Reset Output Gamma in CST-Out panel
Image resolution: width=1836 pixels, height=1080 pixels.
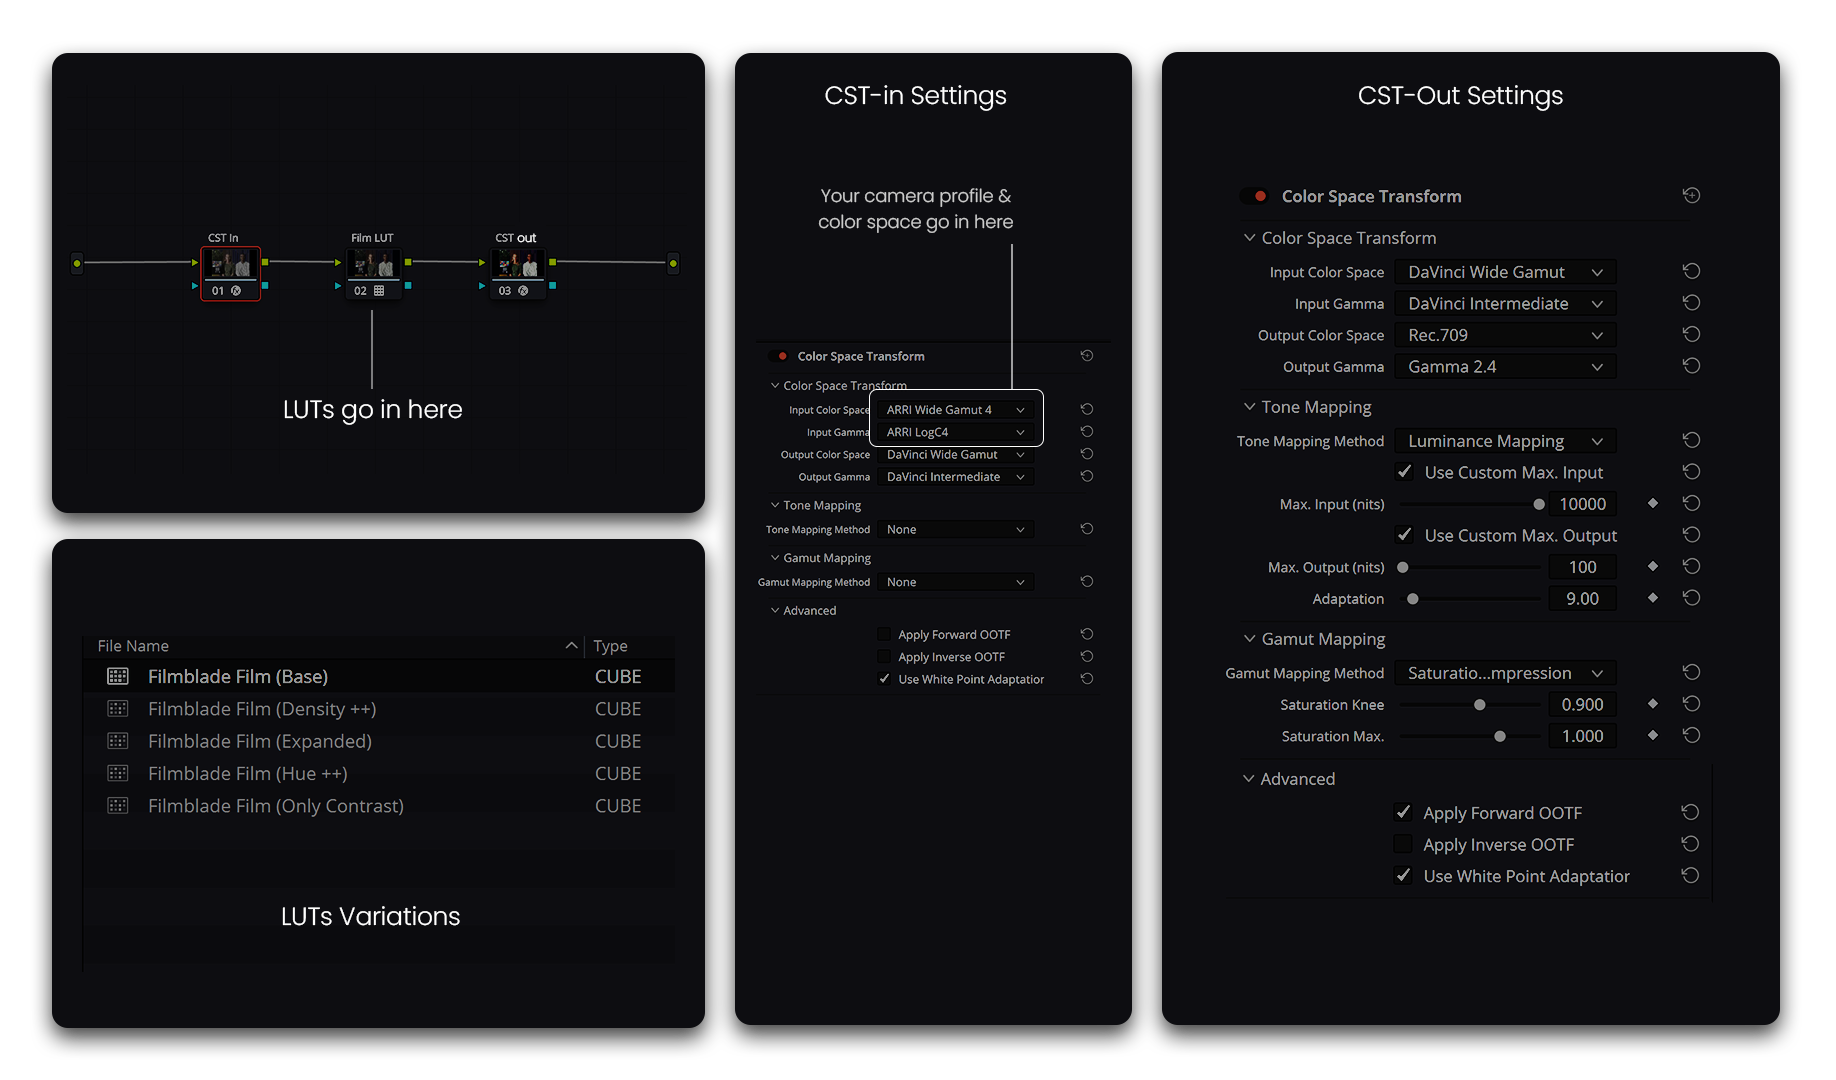click(x=1691, y=366)
